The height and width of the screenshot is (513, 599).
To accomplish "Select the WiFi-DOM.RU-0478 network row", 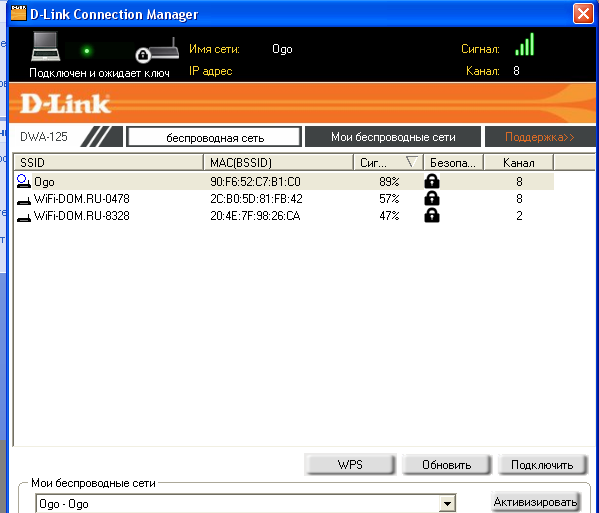I will (x=284, y=199).
